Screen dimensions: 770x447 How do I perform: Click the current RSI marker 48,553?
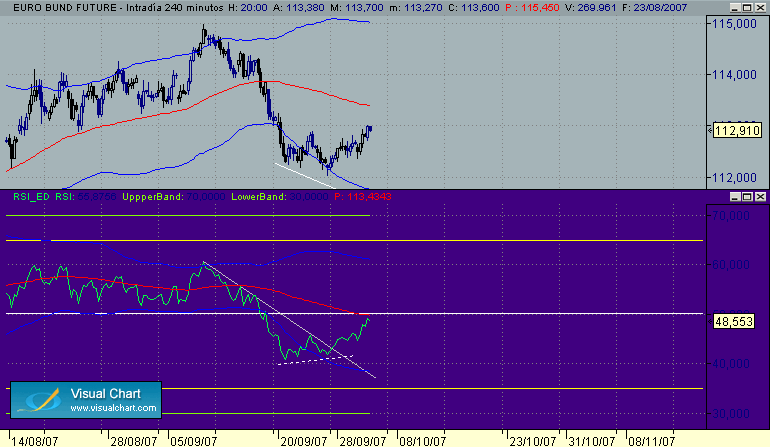[x=734, y=322]
